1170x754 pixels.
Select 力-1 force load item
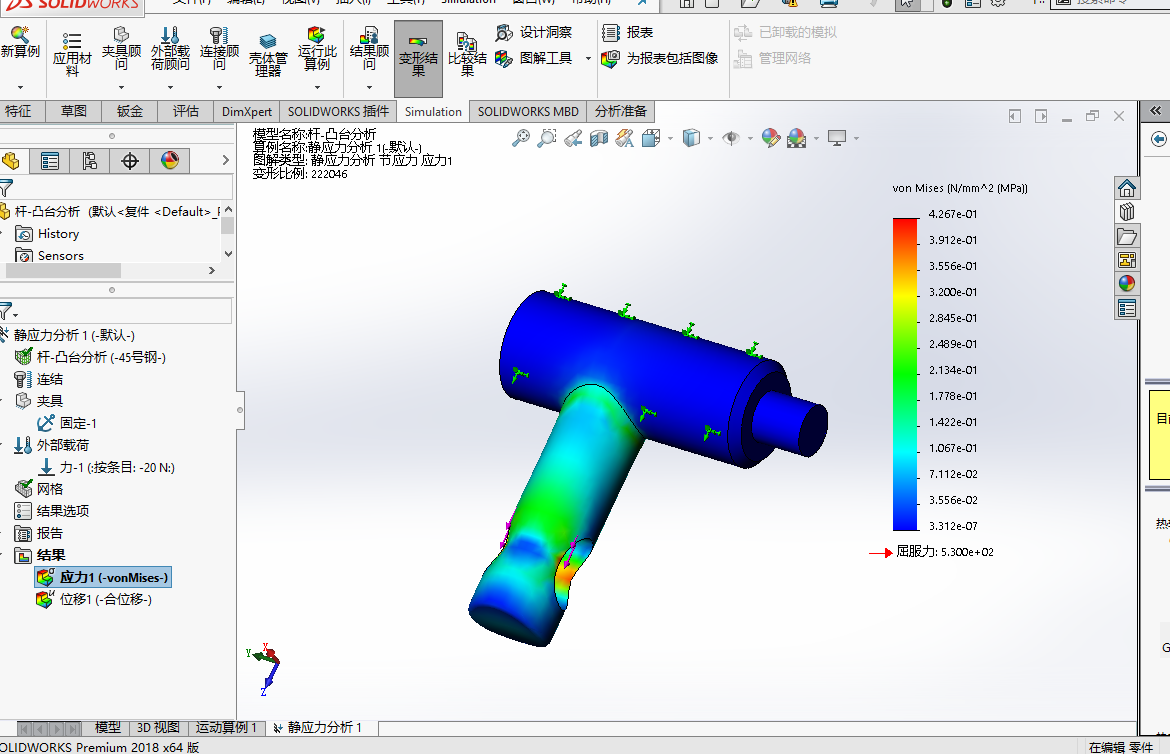[x=106, y=467]
